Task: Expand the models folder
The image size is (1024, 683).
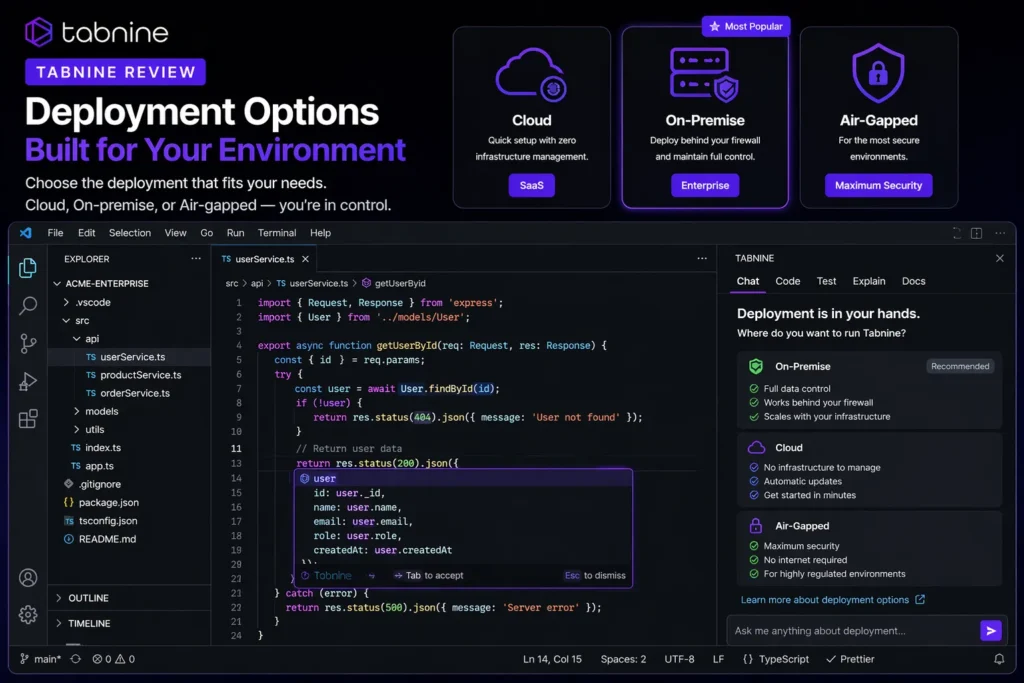Action: pos(76,411)
